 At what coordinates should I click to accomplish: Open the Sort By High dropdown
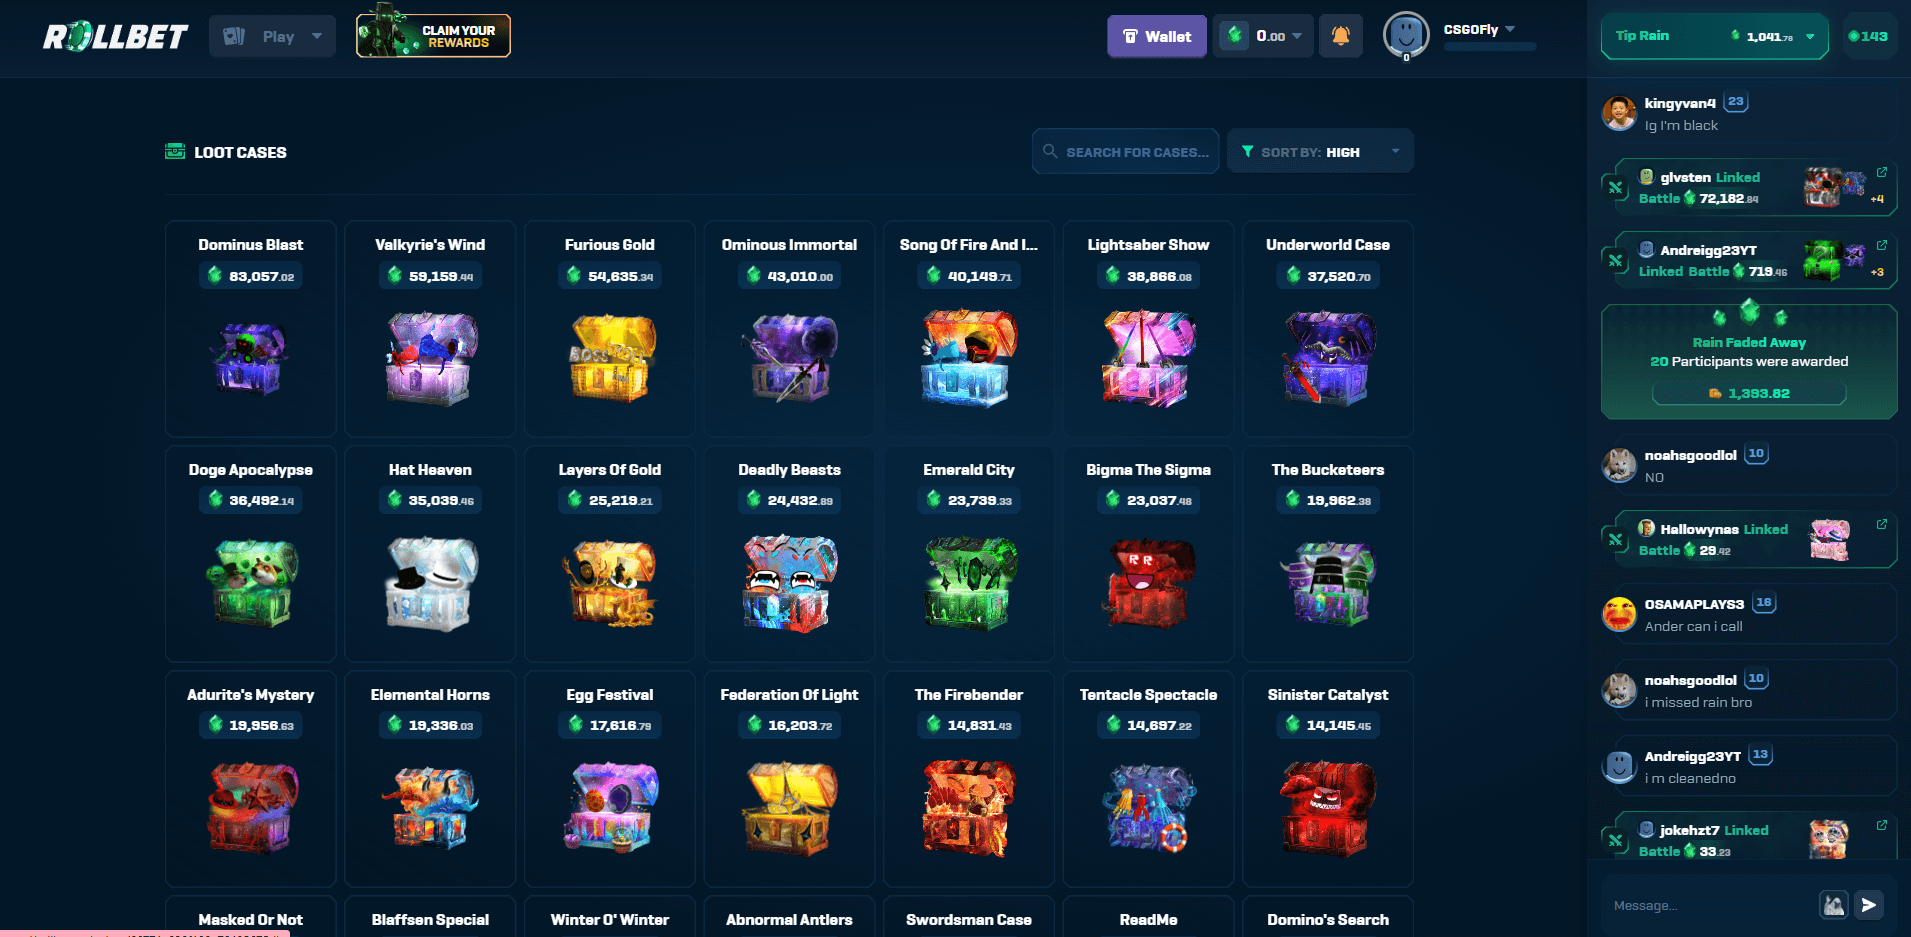1320,152
